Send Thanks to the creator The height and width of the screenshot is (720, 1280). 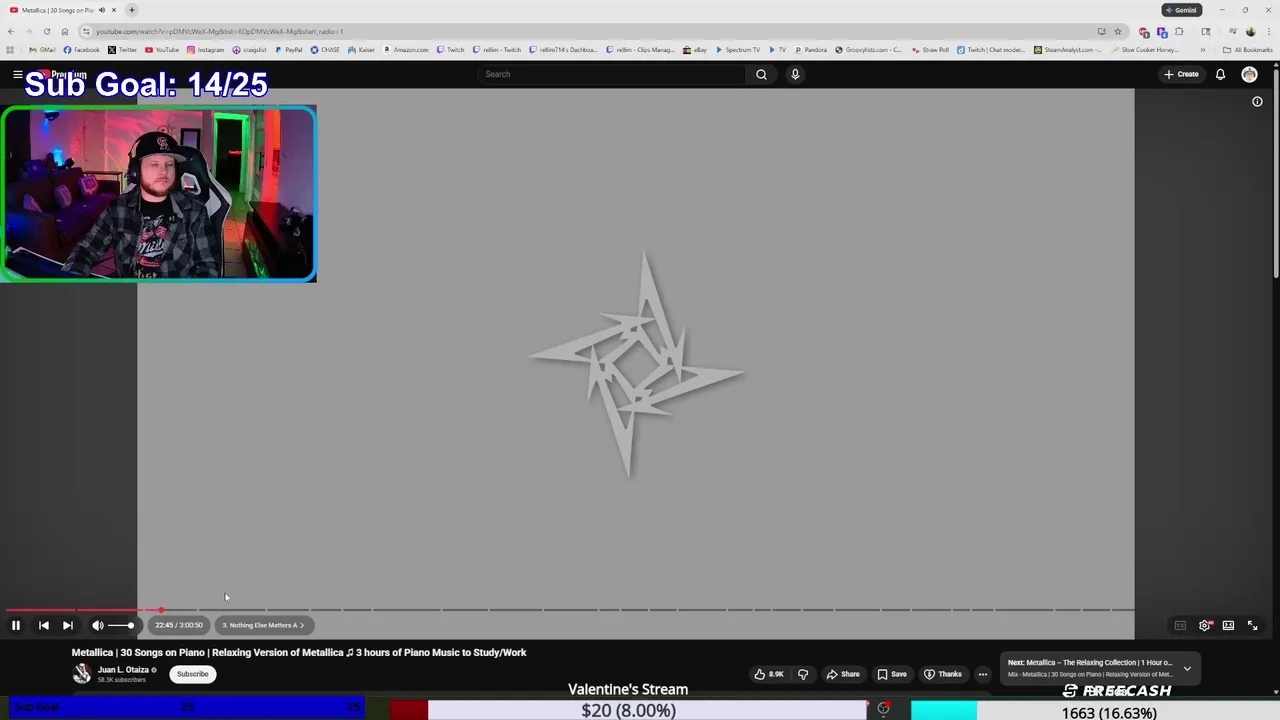tap(942, 674)
